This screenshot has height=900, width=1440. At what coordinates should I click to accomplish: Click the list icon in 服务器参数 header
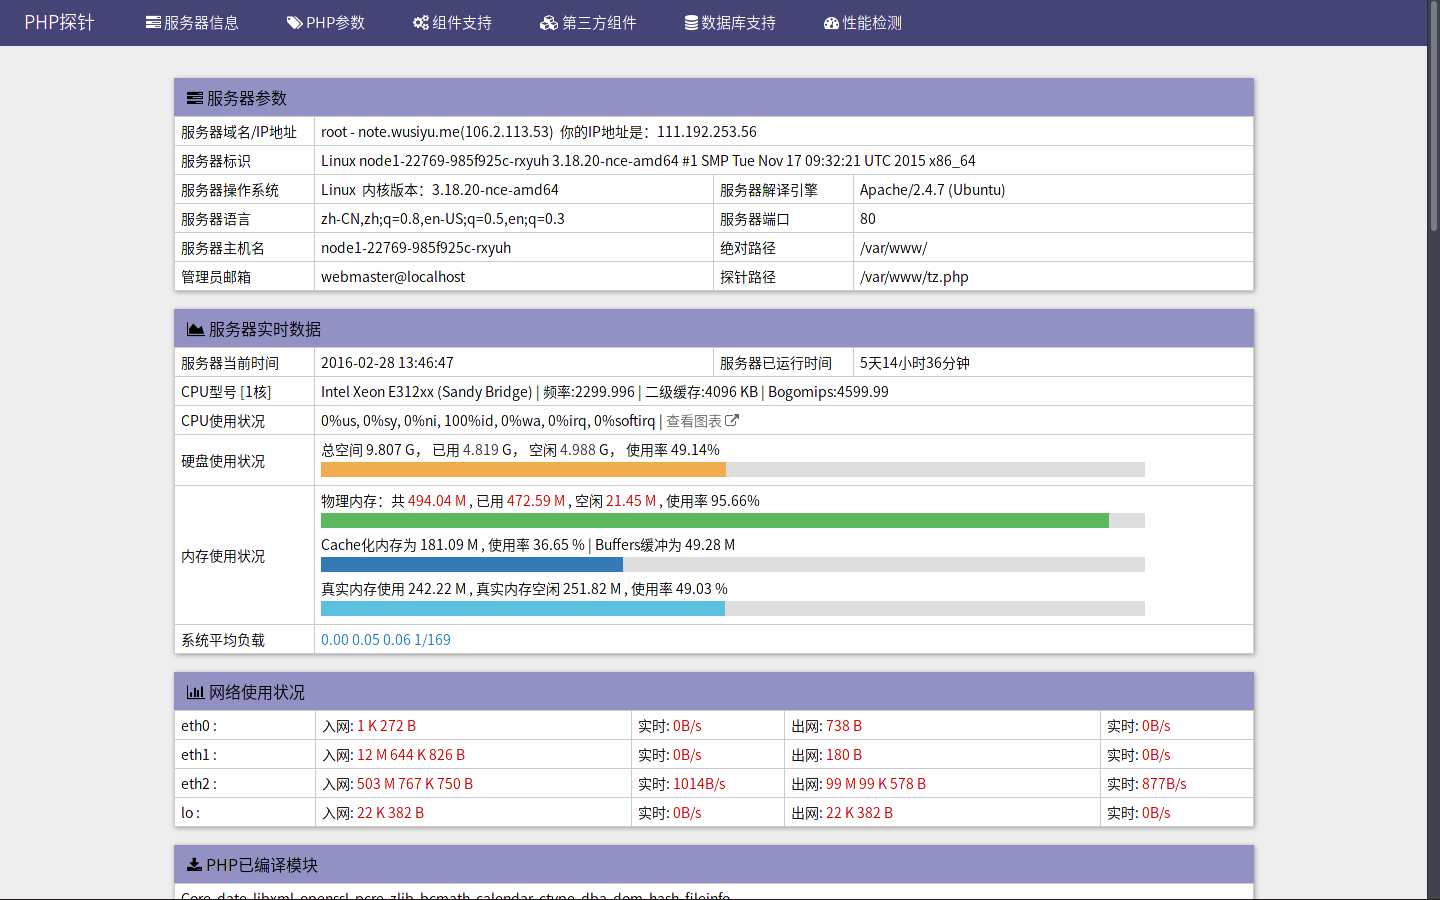pyautogui.click(x=195, y=98)
